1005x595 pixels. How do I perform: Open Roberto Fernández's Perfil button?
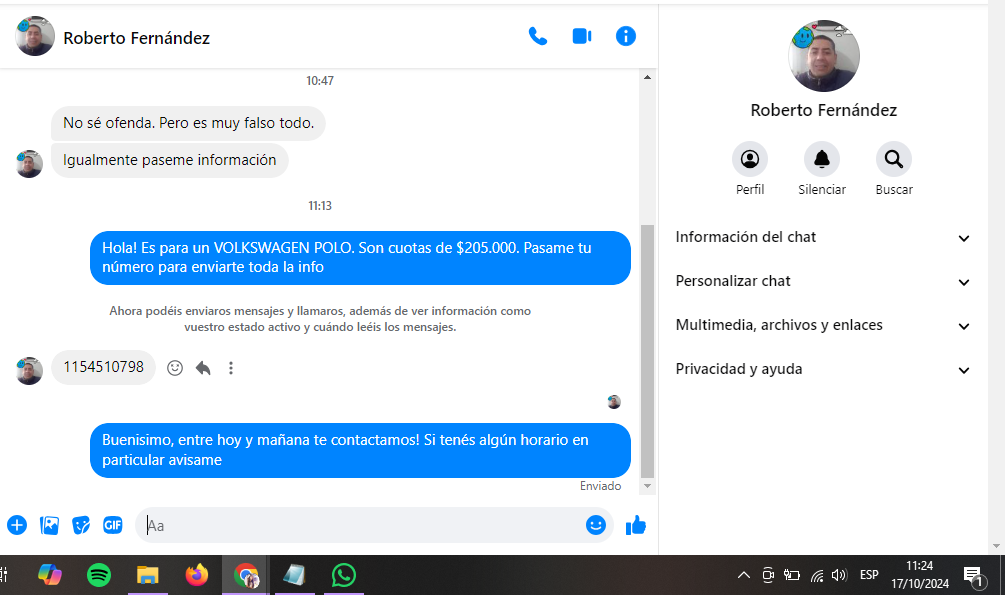coord(750,159)
